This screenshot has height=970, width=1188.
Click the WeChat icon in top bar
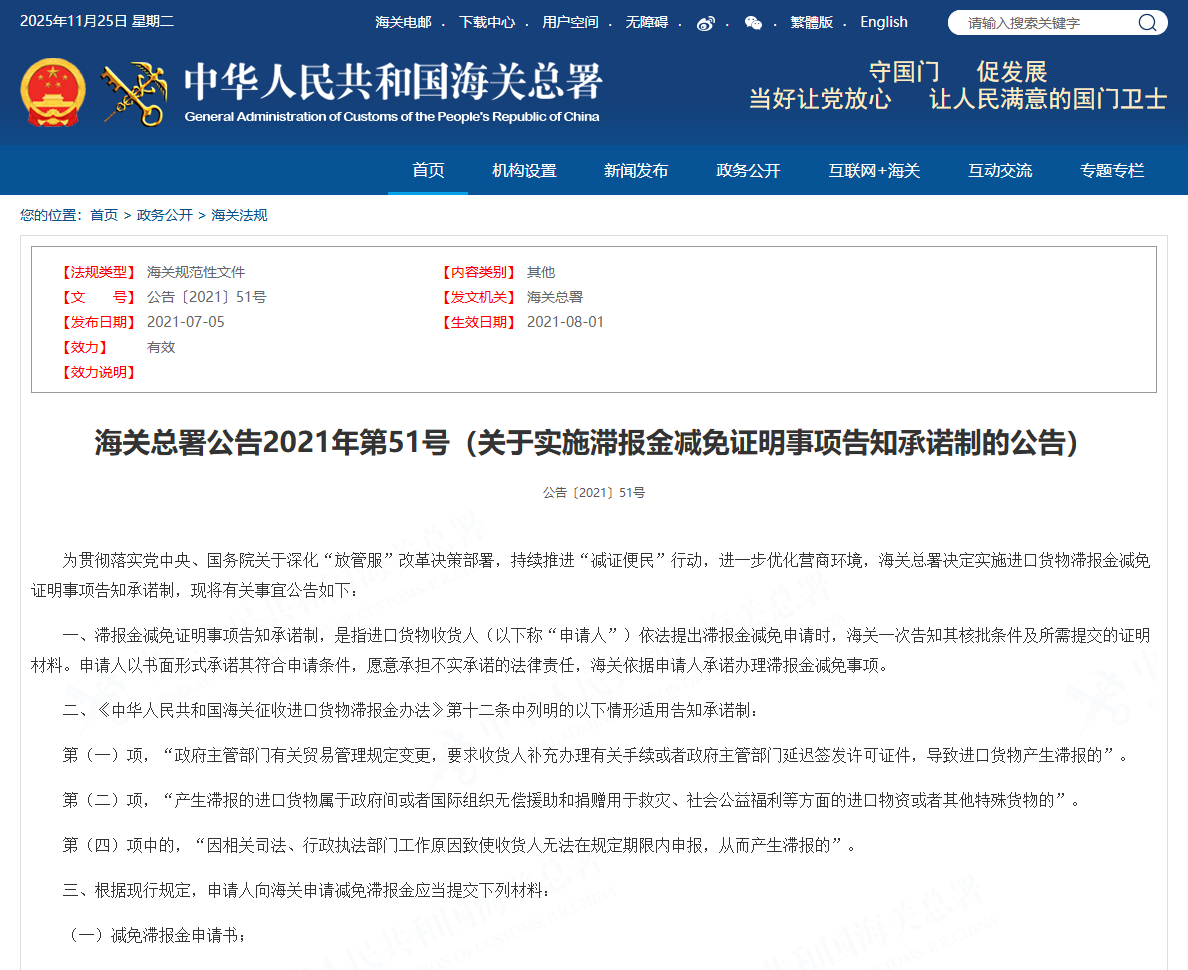(753, 23)
